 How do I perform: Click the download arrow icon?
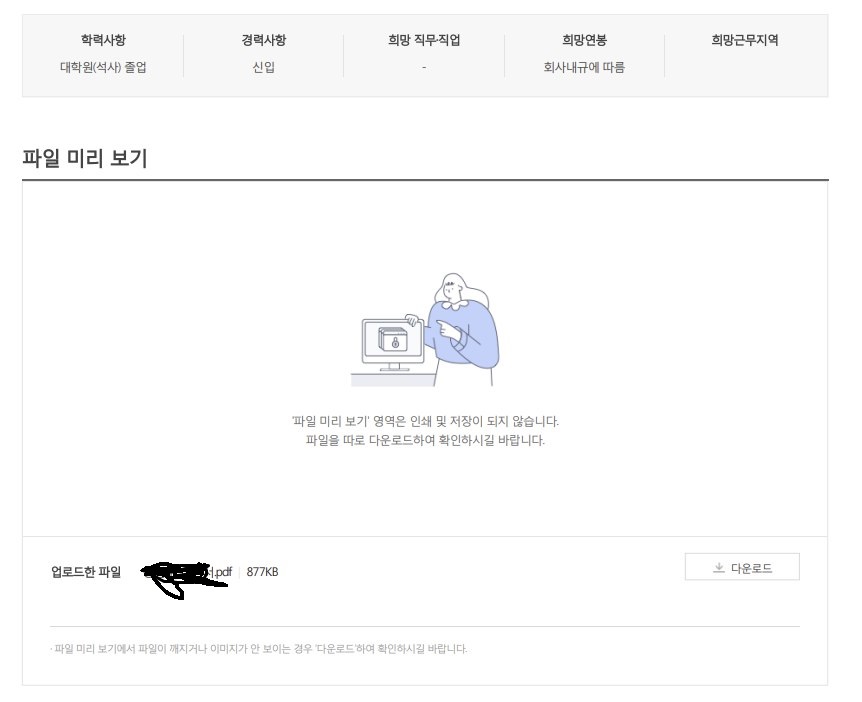(x=719, y=568)
